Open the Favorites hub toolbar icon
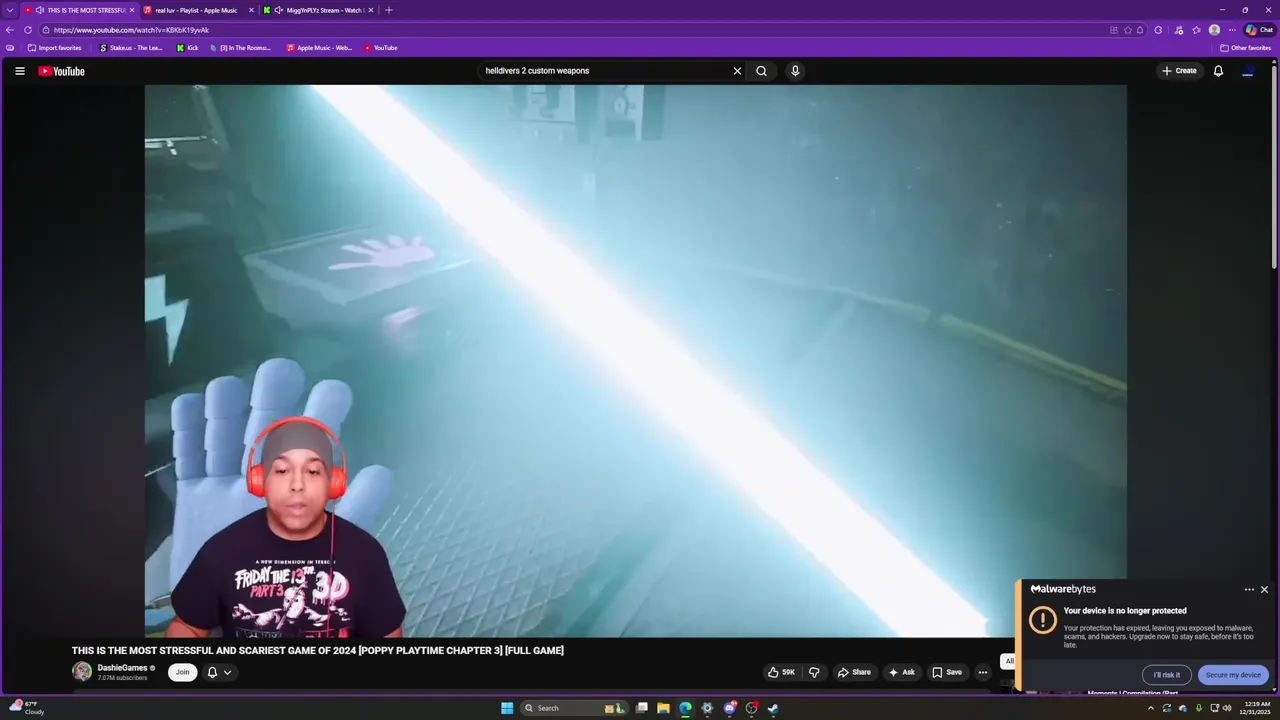Image resolution: width=1280 pixels, height=720 pixels. click(x=1196, y=30)
